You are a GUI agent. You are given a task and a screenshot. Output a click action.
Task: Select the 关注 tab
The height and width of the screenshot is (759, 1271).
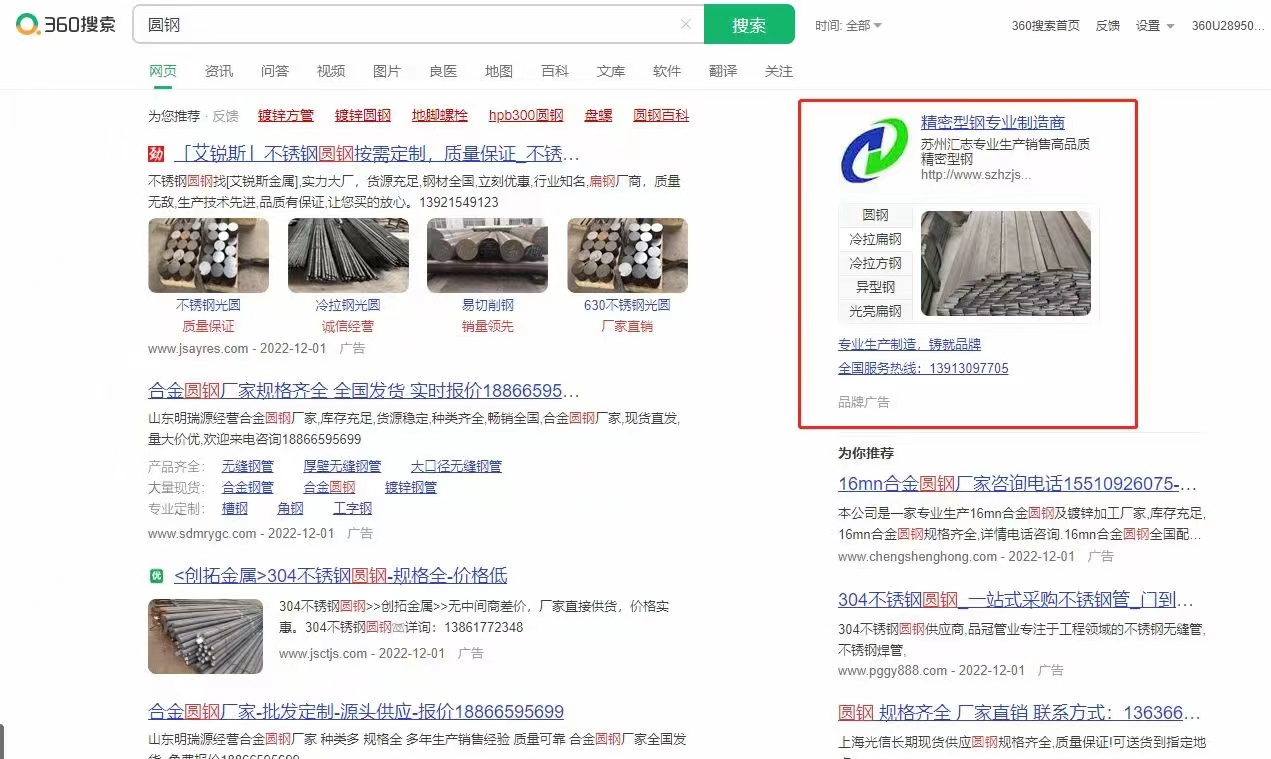779,71
